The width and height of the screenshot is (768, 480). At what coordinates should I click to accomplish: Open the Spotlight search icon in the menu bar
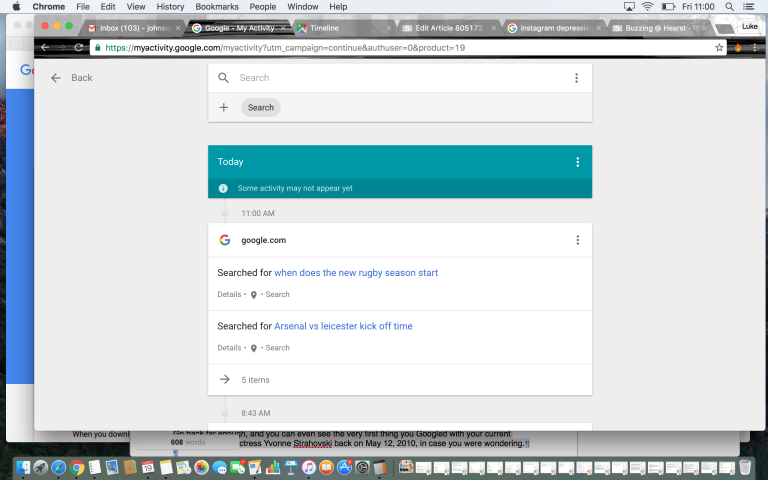(x=729, y=7)
